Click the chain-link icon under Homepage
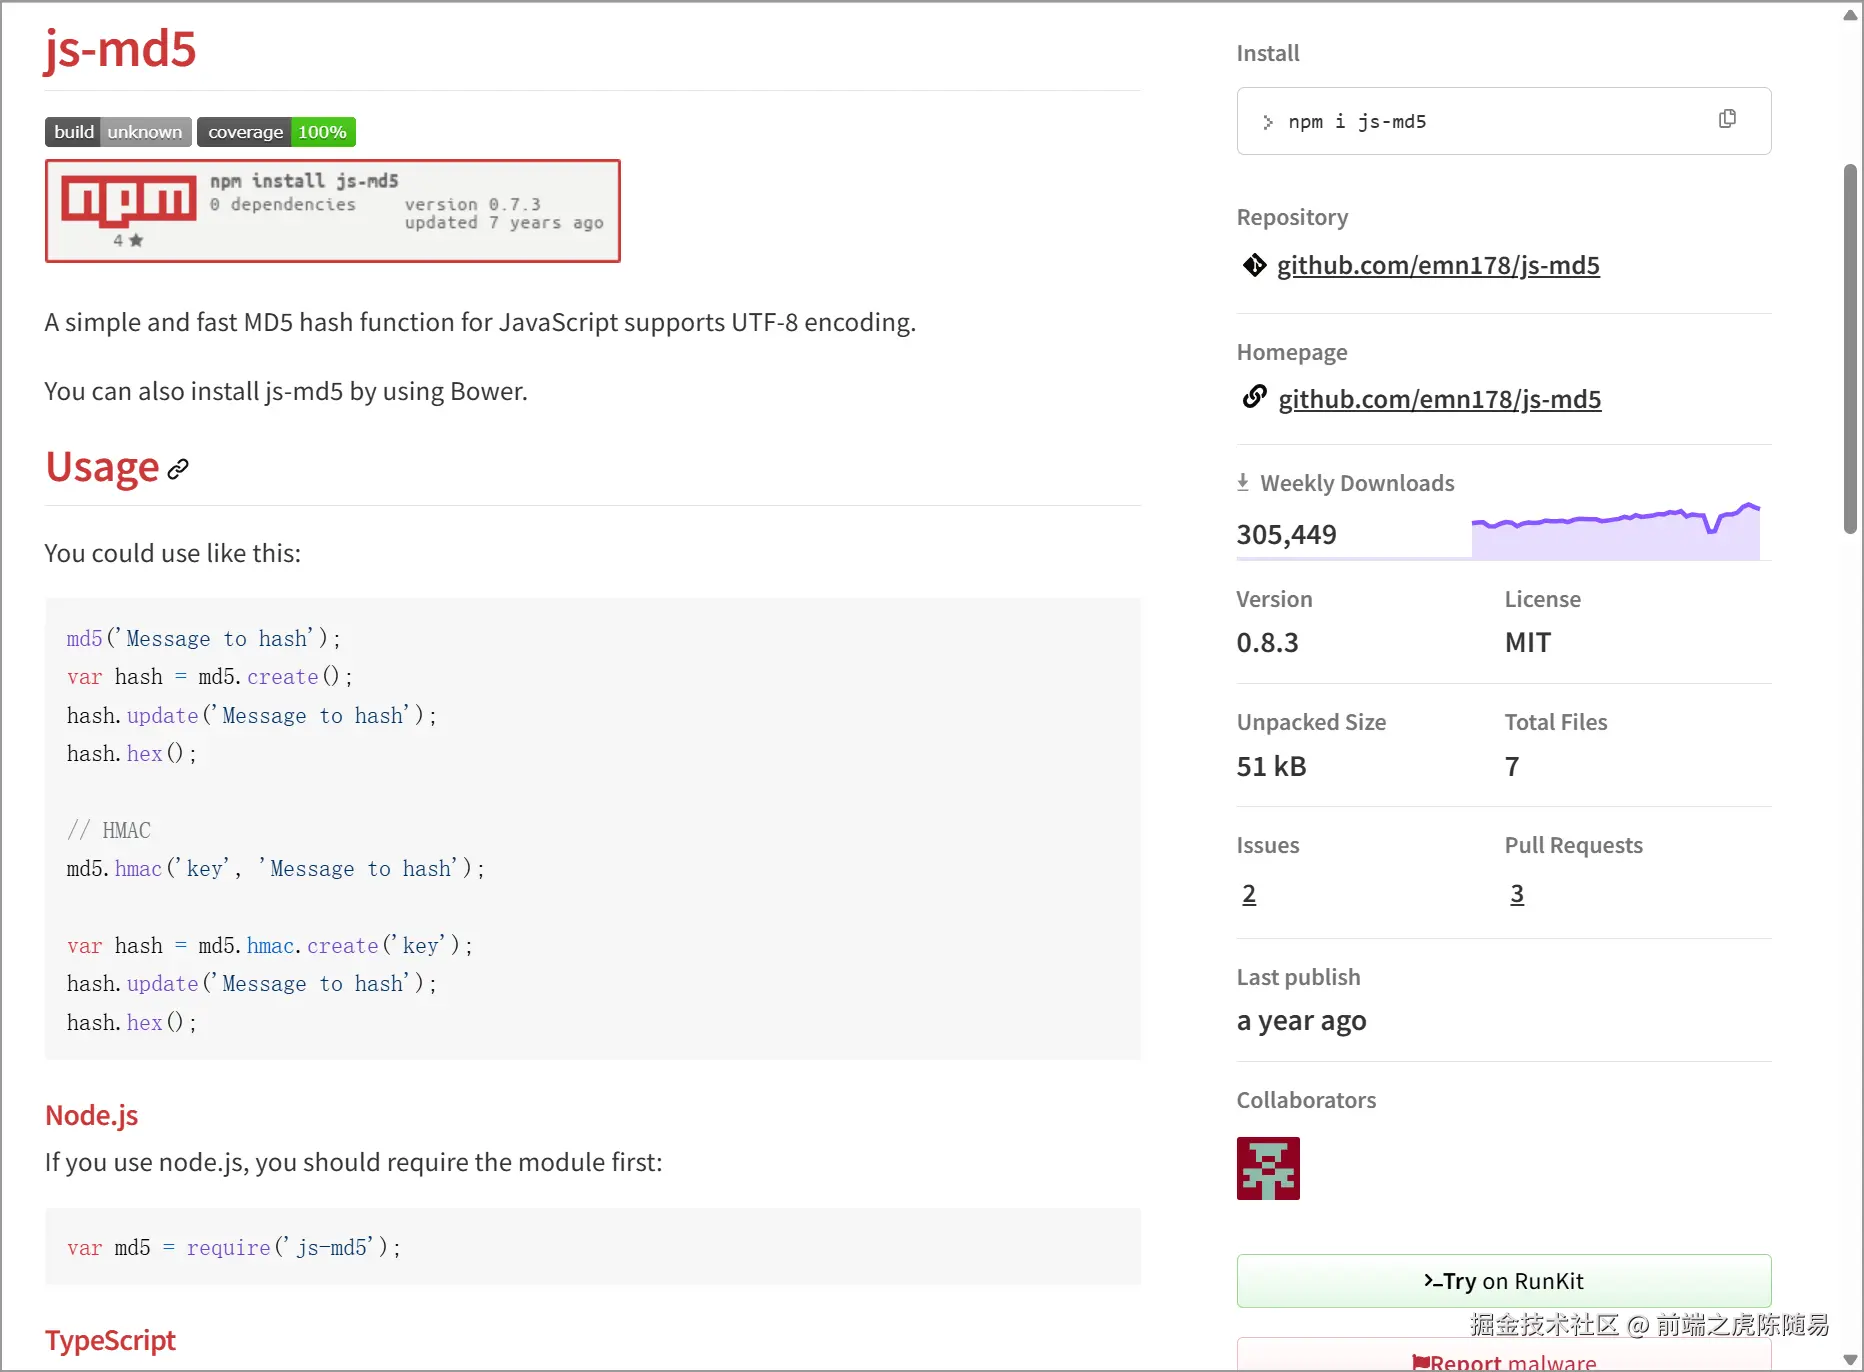 pyautogui.click(x=1254, y=397)
